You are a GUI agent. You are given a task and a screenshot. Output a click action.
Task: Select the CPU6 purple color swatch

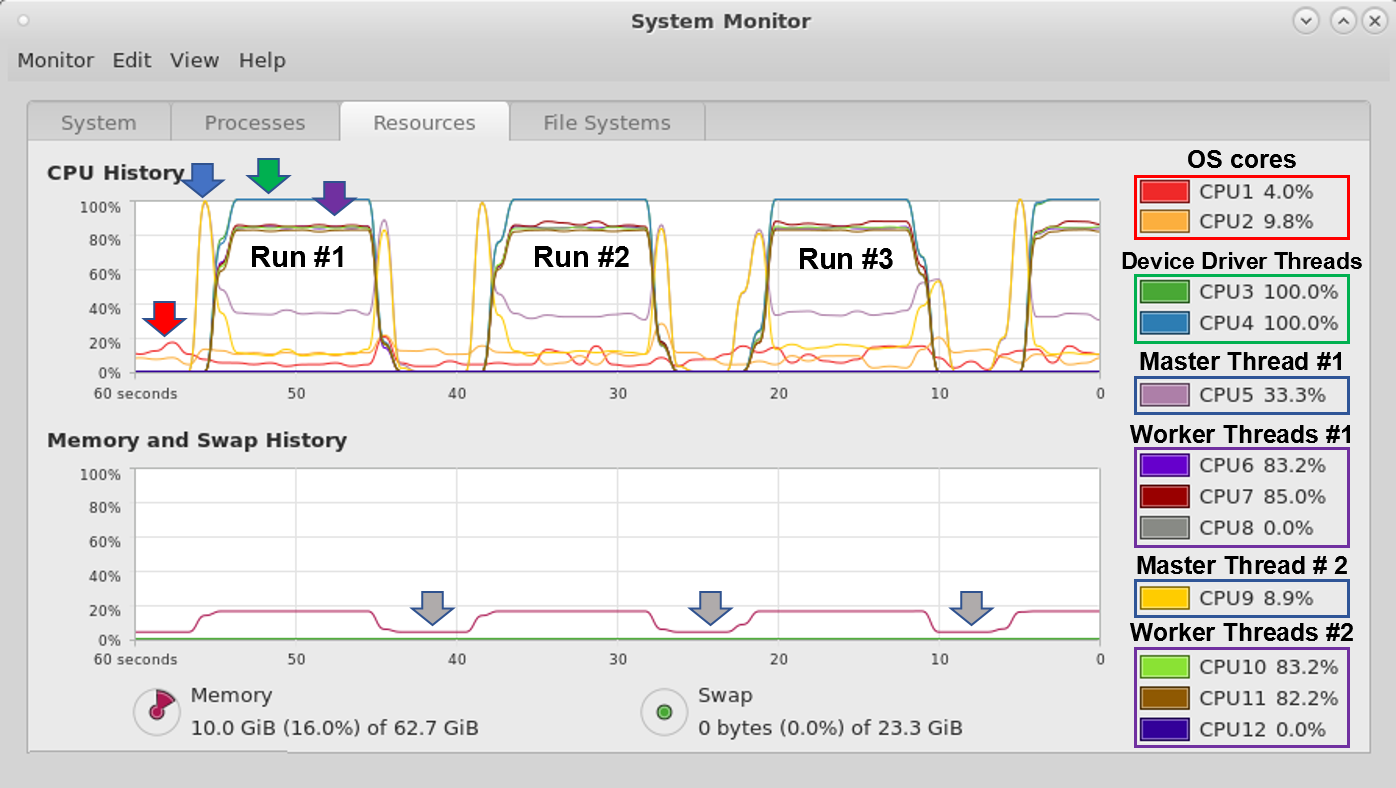[x=1165, y=465]
